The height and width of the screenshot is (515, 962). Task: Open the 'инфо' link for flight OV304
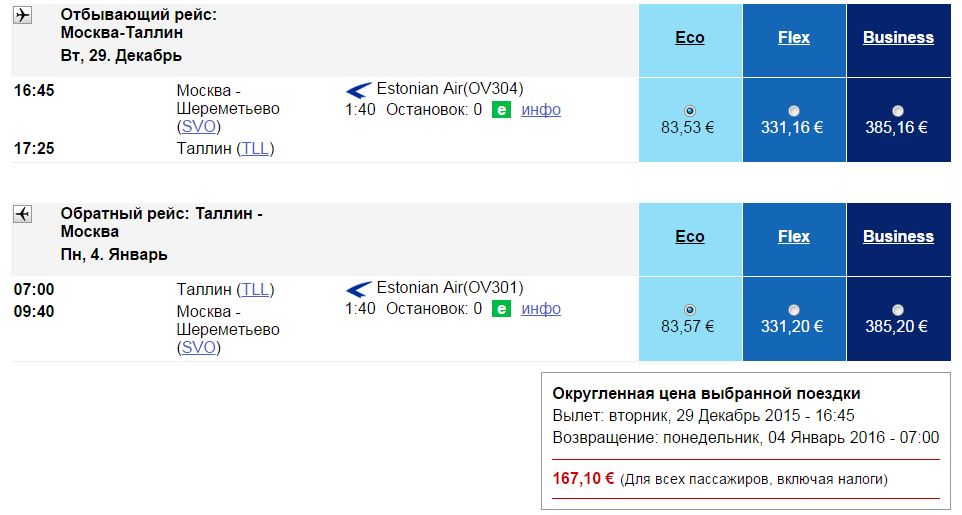pos(541,110)
